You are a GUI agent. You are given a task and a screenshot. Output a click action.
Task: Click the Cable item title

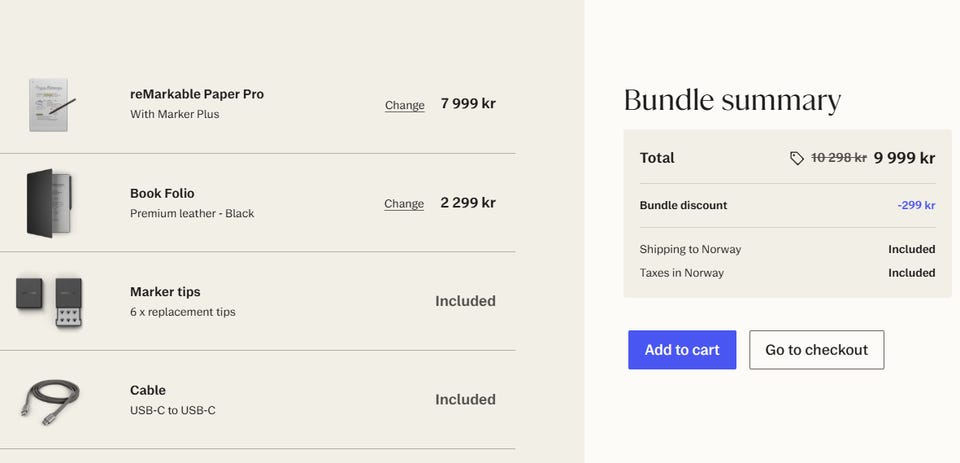tap(148, 390)
